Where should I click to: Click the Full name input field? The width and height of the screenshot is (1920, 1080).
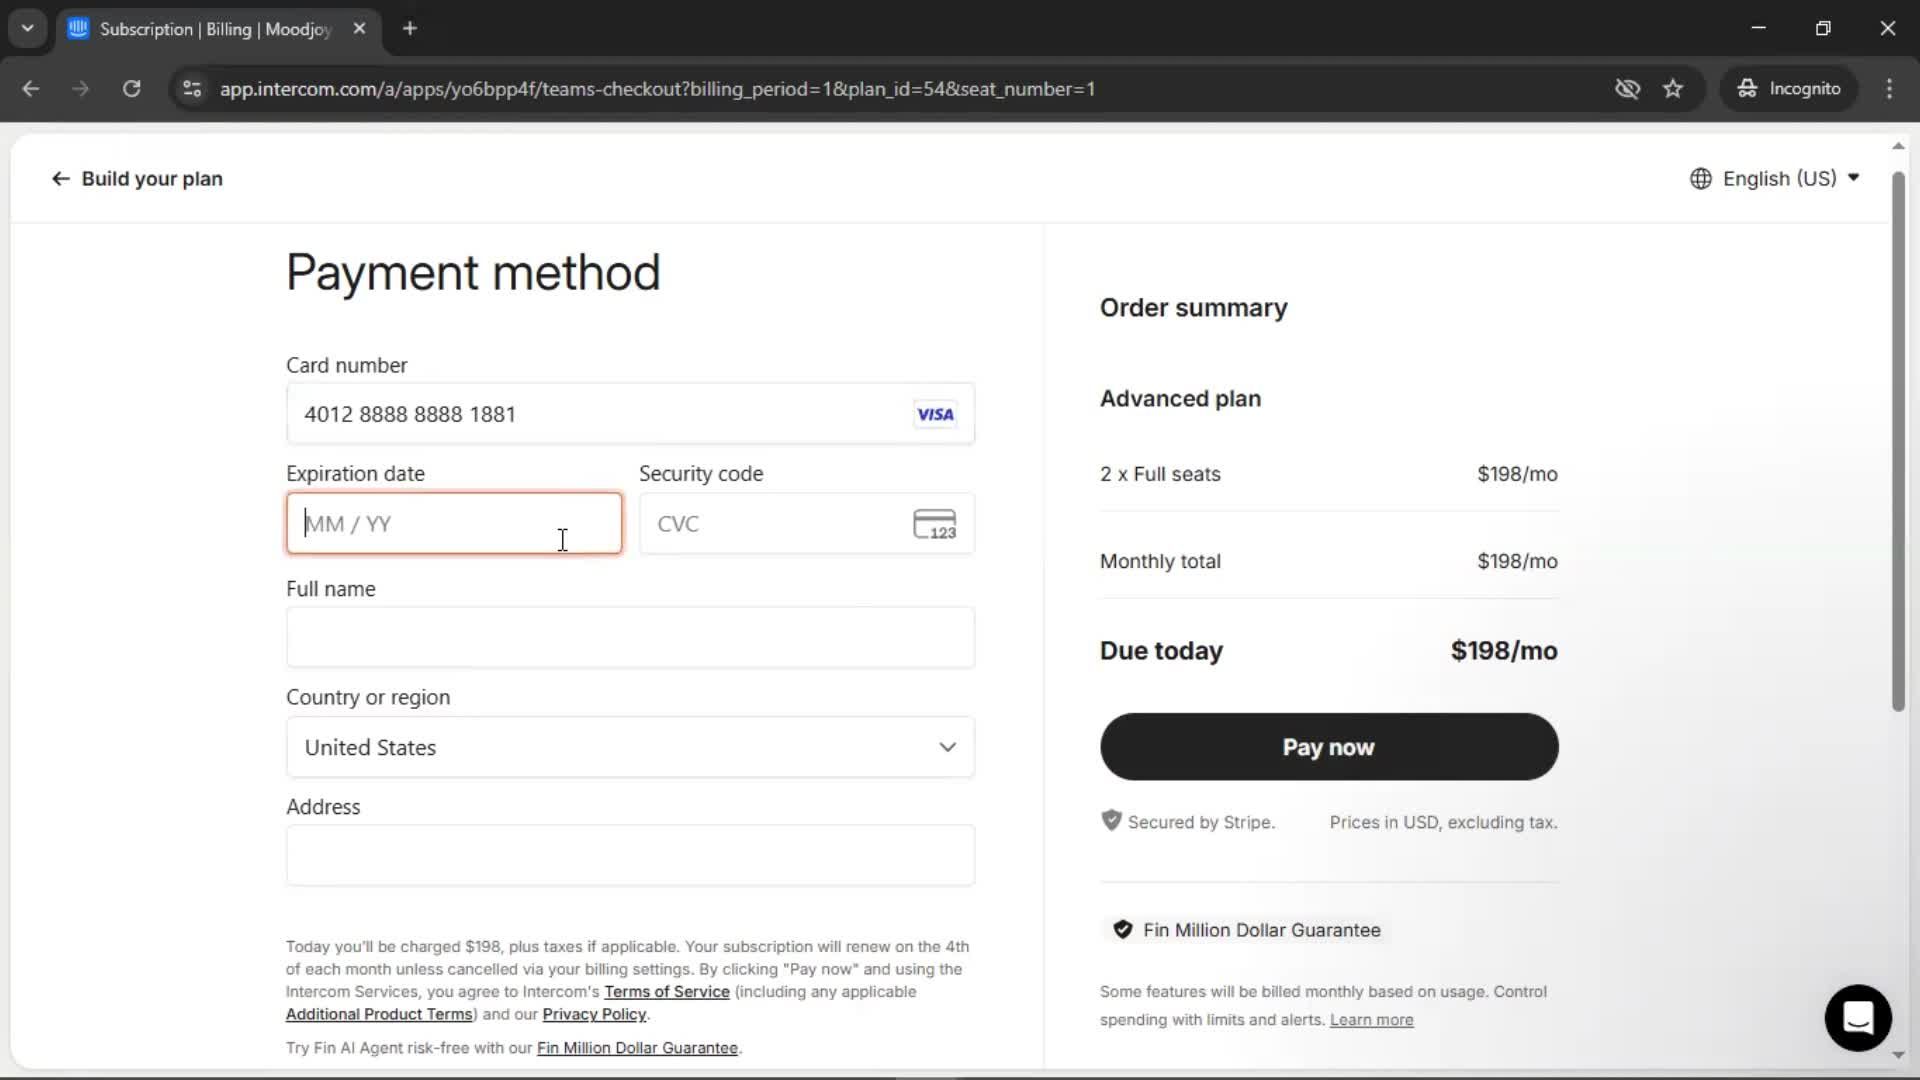[630, 638]
